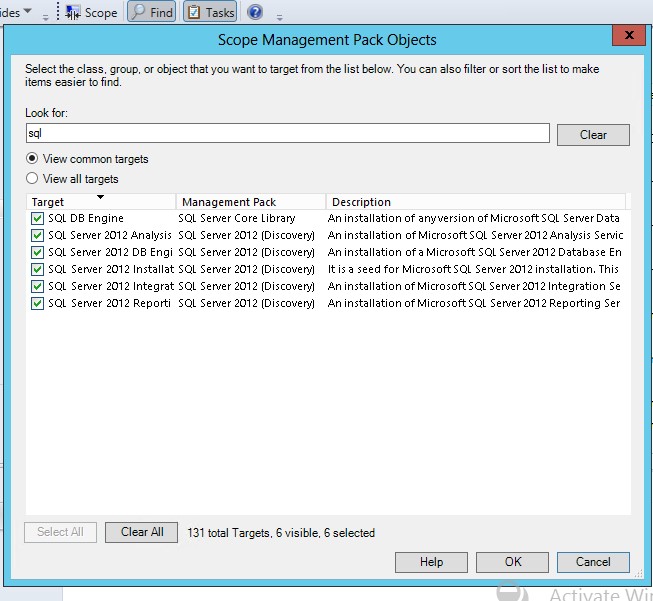Open the 'ides' dropdown arrow in toolbar

(27, 10)
